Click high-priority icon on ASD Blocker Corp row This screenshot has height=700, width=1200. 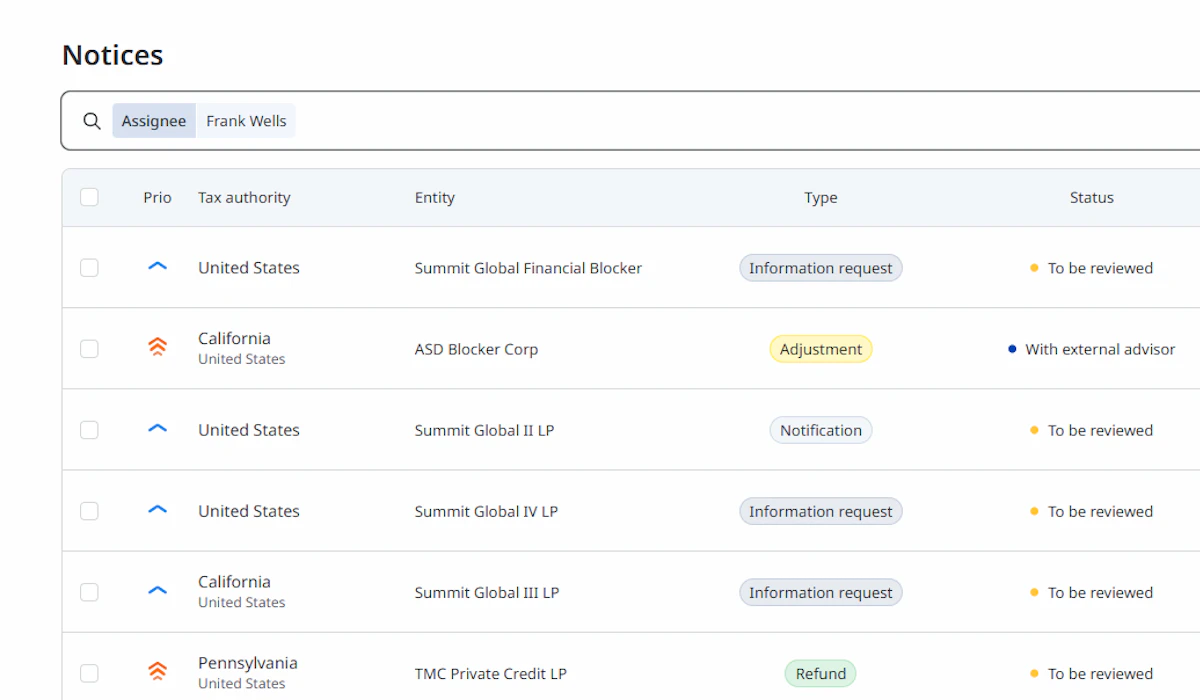(157, 348)
